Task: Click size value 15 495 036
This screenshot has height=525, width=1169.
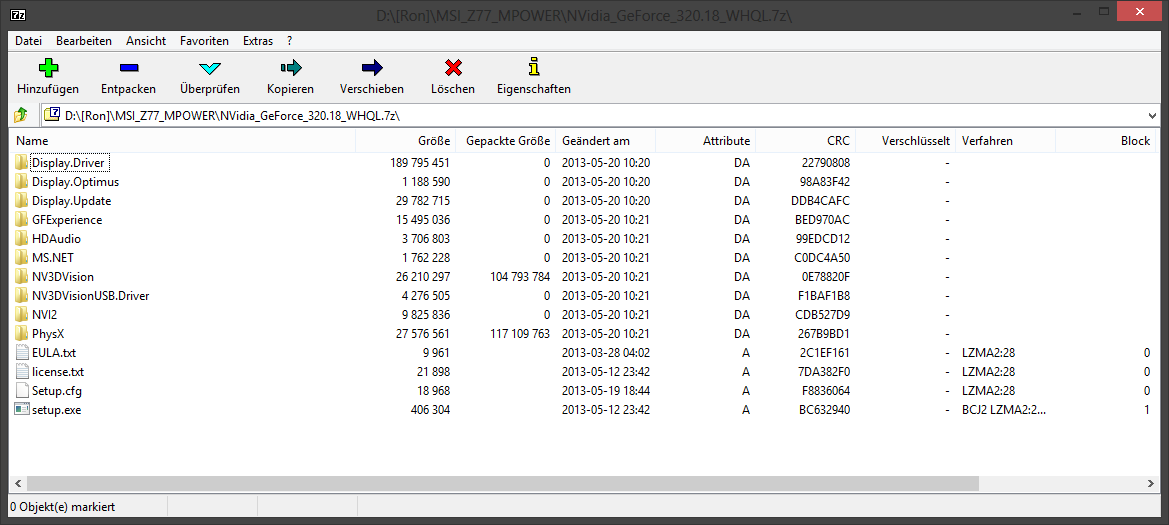Action: click(423, 219)
